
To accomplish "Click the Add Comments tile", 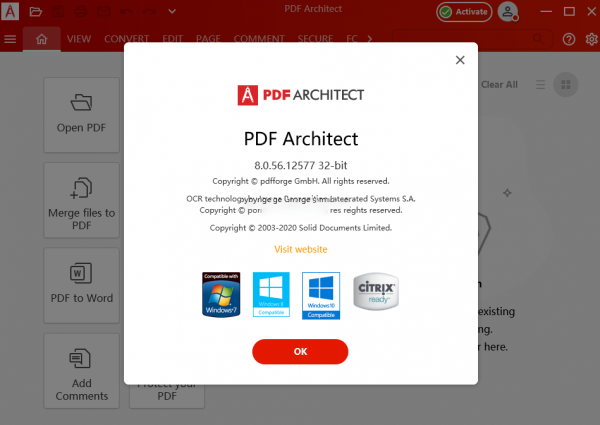I will point(82,371).
